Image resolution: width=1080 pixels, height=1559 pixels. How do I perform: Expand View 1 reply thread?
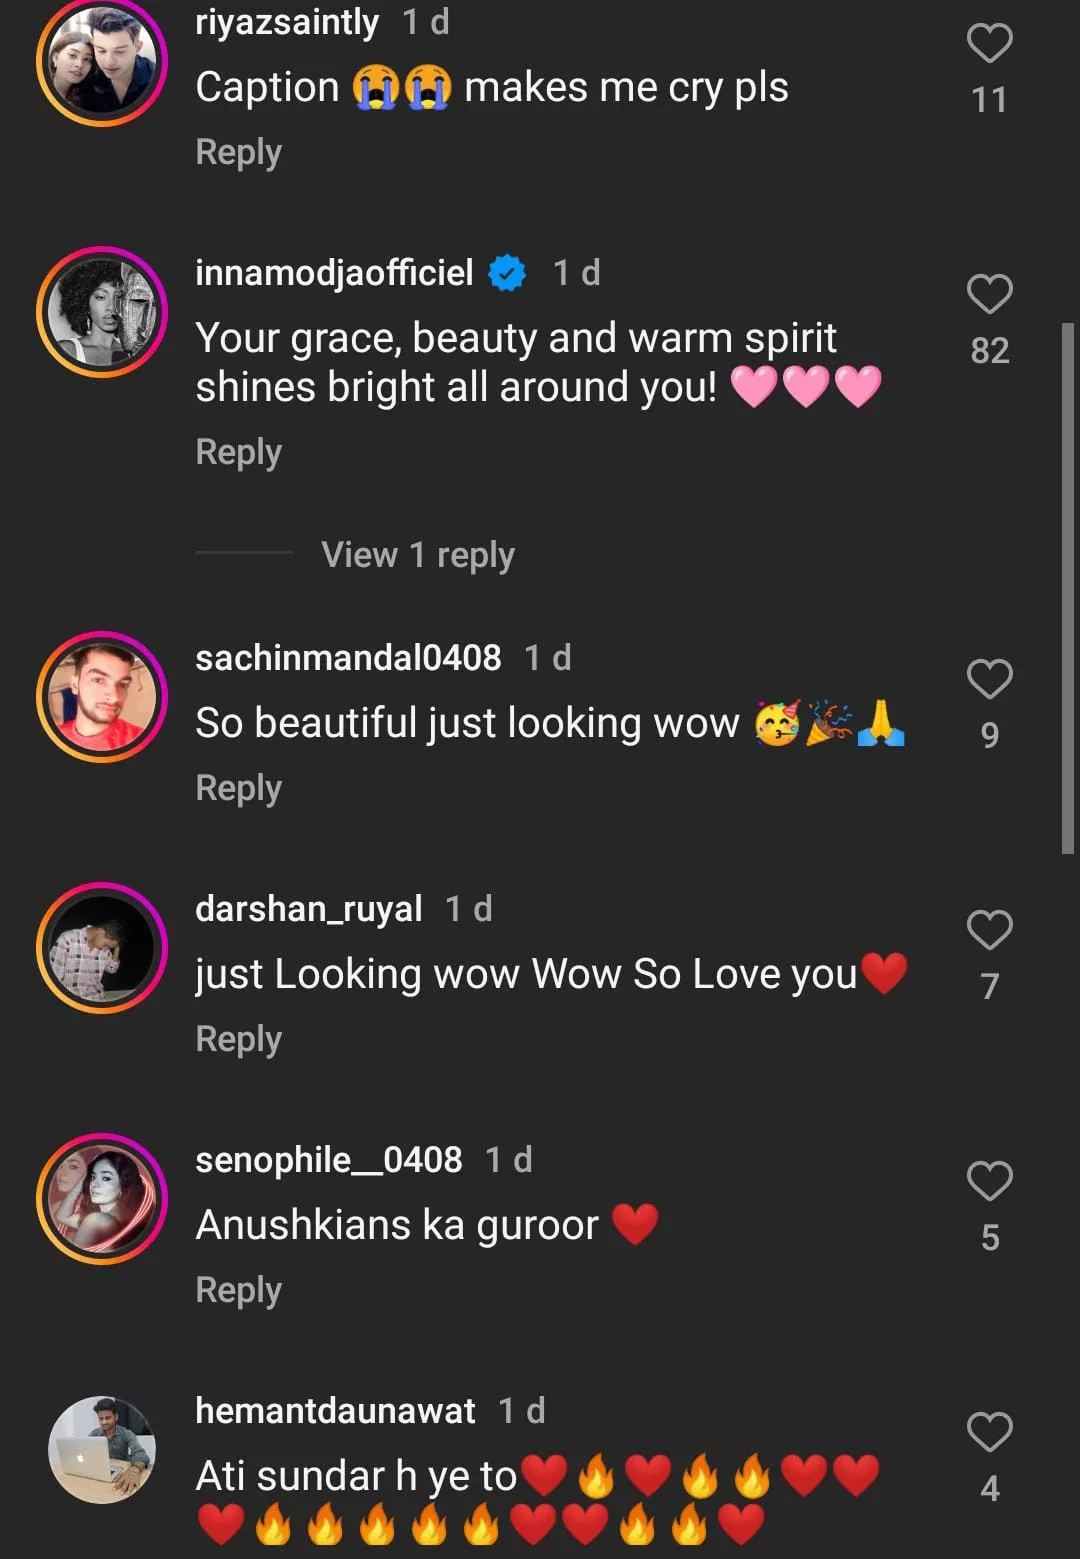(x=417, y=555)
